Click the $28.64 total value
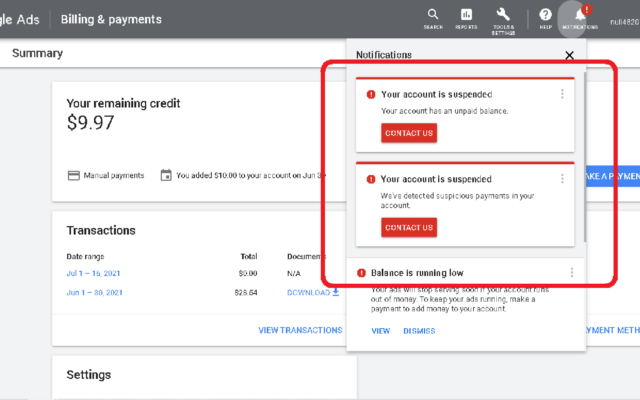The width and height of the screenshot is (640, 400). (246, 293)
